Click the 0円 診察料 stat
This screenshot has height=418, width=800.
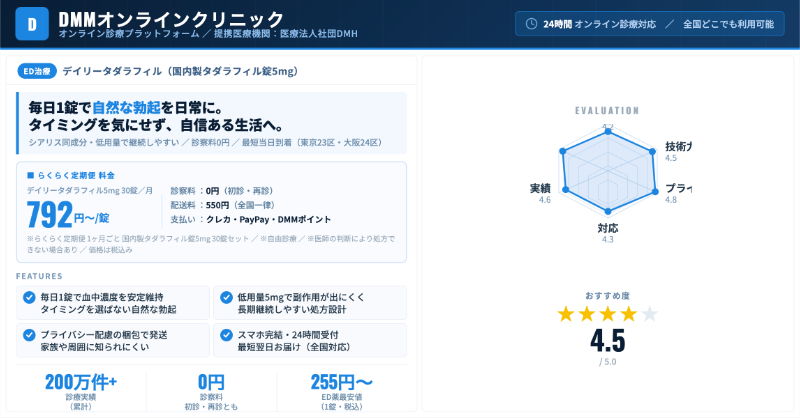(x=211, y=386)
